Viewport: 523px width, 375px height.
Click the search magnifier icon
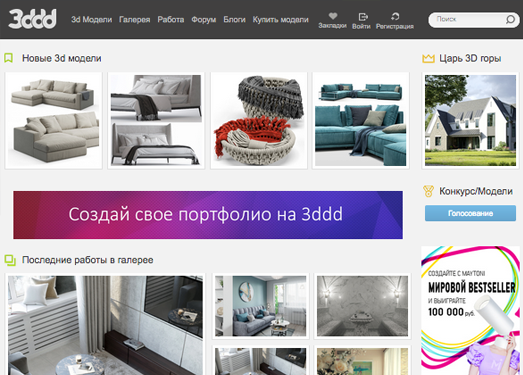[x=510, y=19]
